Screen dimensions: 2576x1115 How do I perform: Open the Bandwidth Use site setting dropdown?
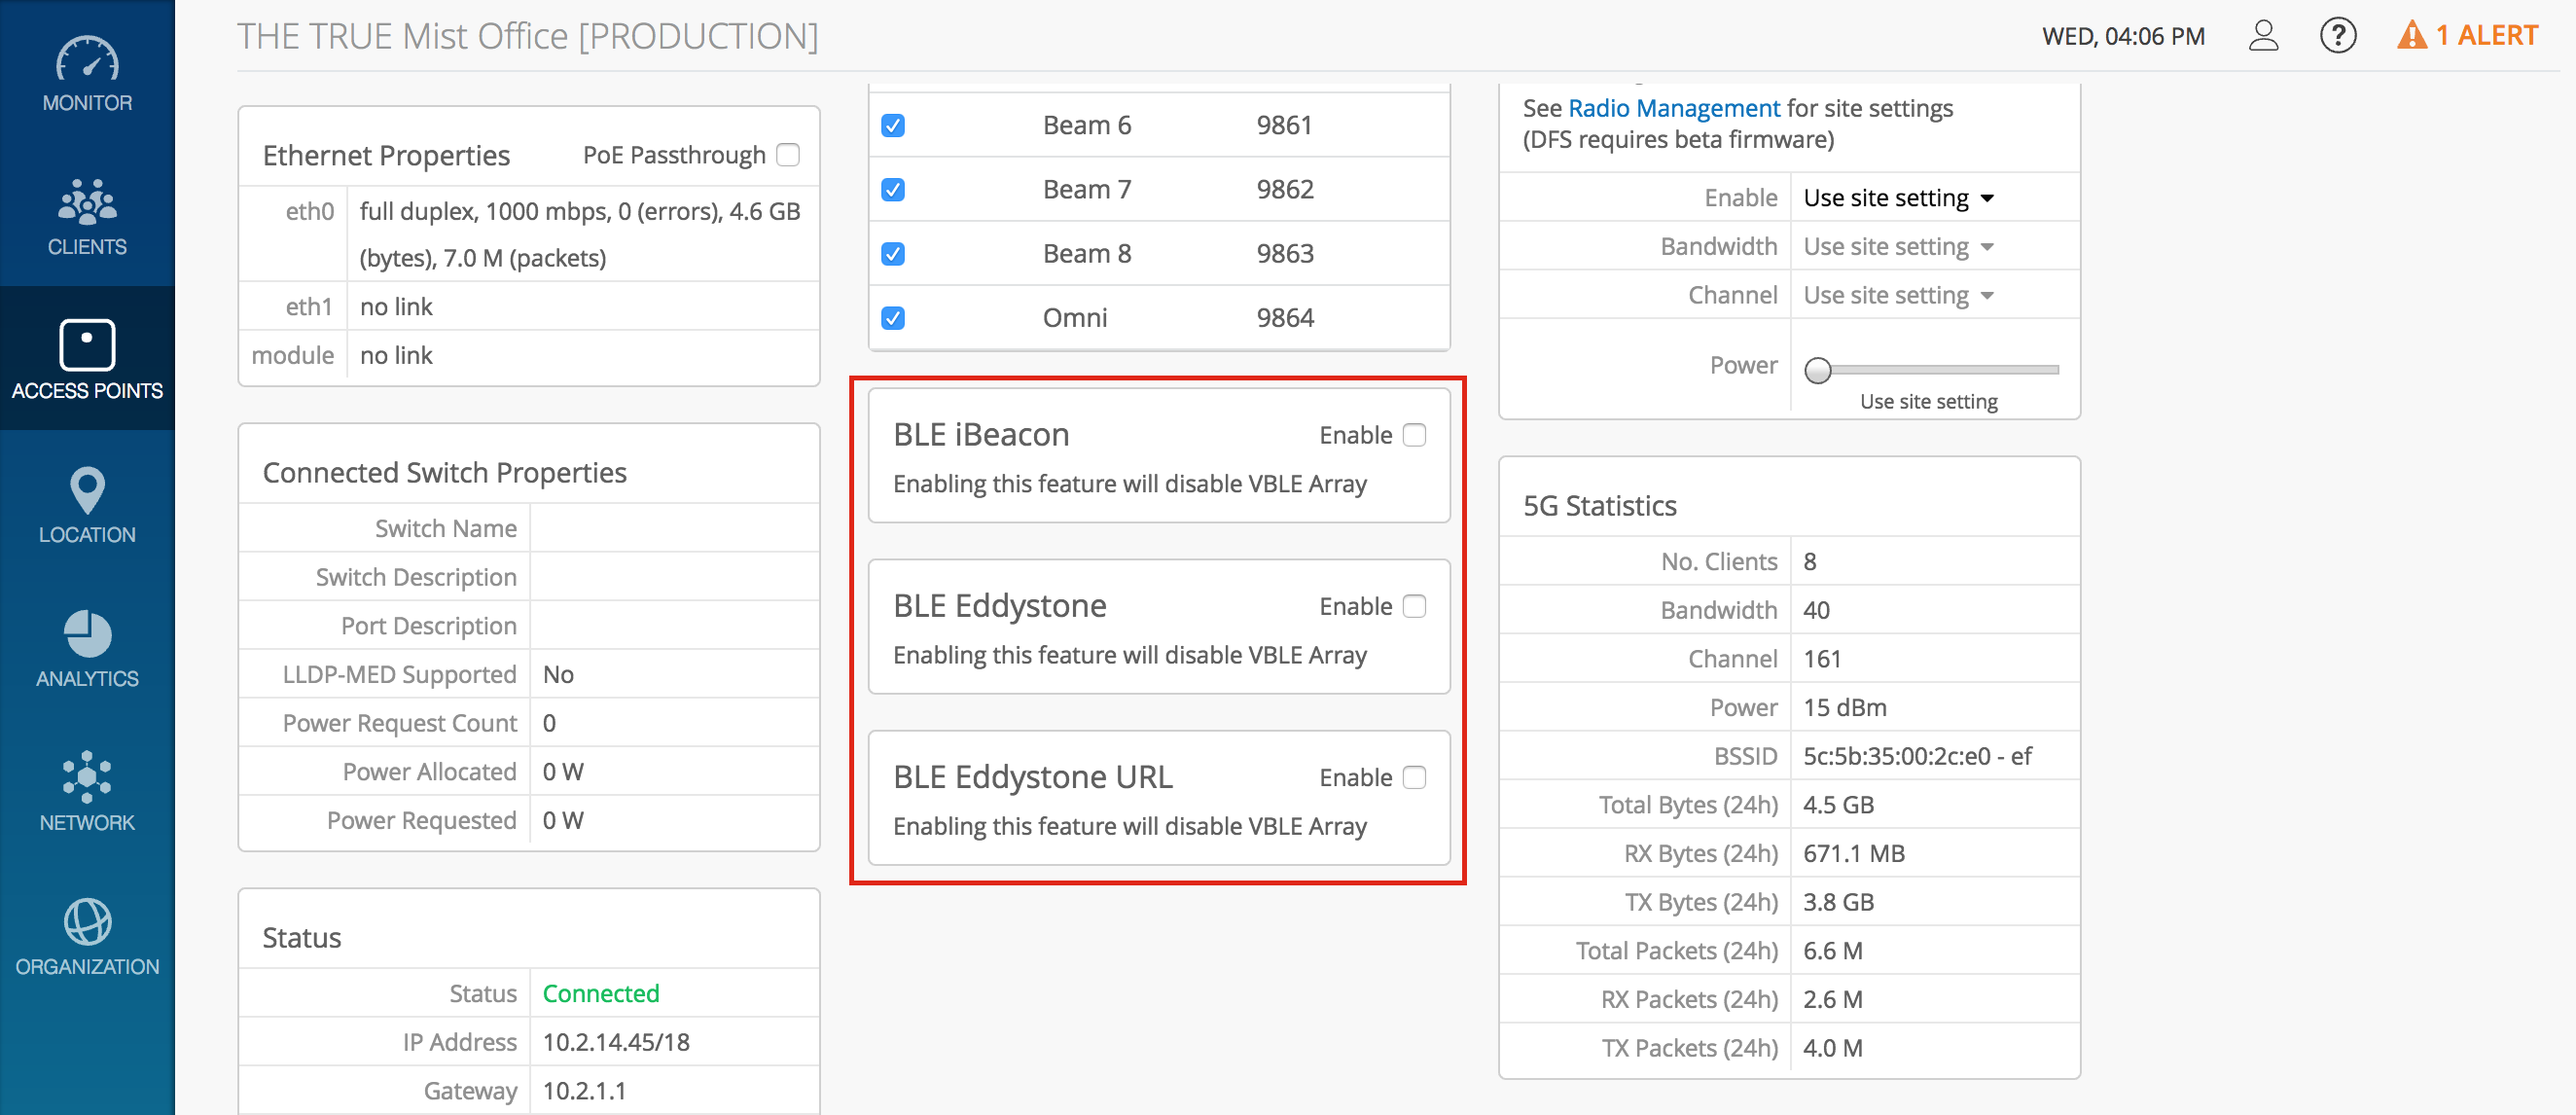coord(1897,247)
